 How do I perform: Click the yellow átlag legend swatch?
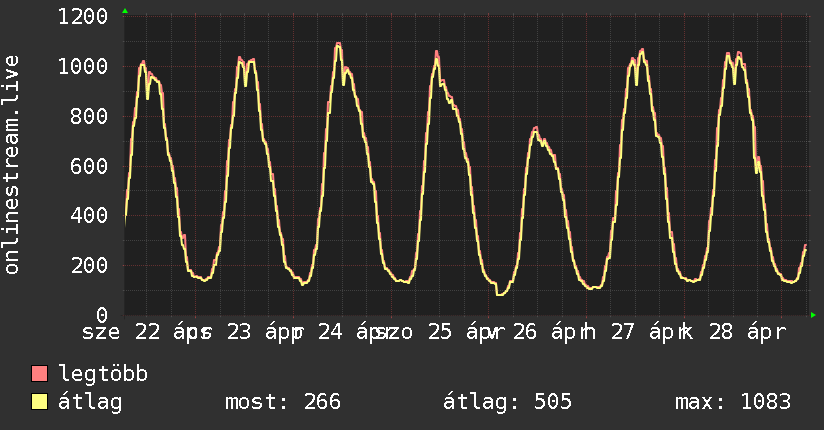40,403
